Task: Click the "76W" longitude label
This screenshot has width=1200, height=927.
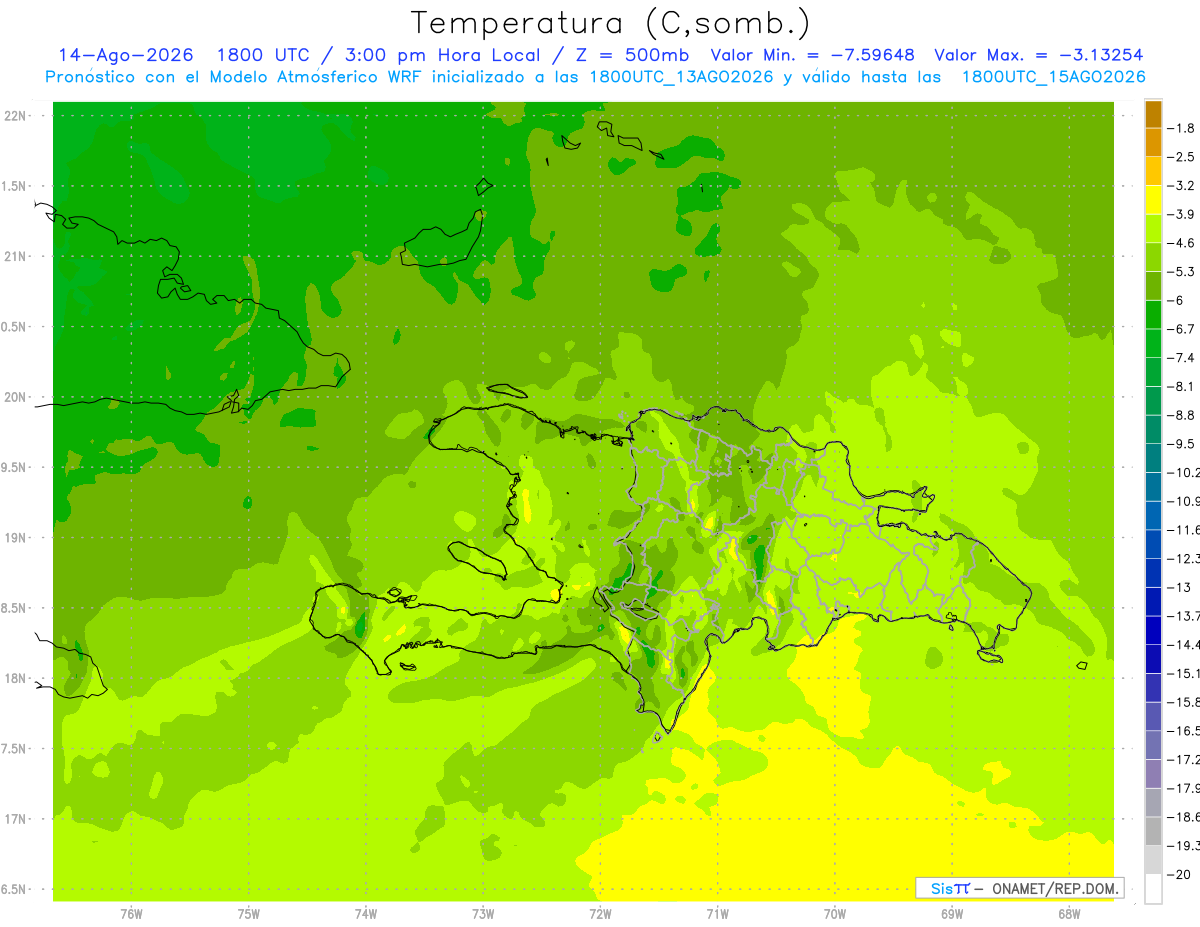Action: (x=131, y=914)
